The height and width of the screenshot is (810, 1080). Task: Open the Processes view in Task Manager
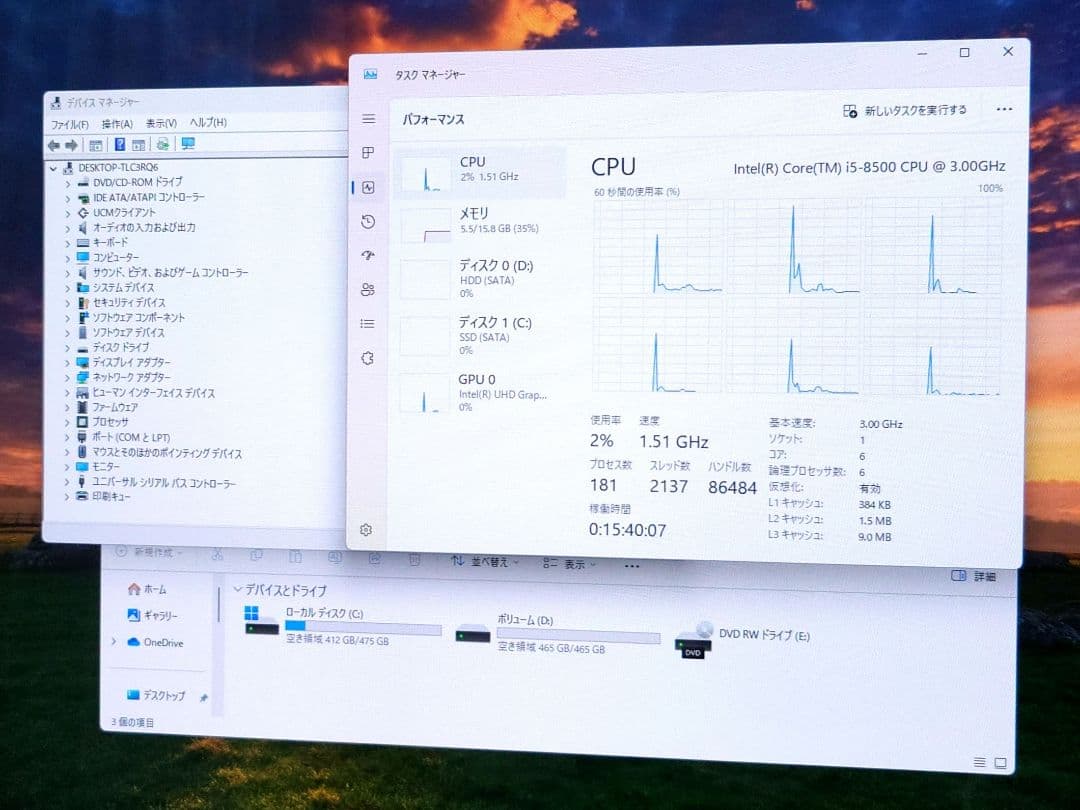[x=367, y=154]
